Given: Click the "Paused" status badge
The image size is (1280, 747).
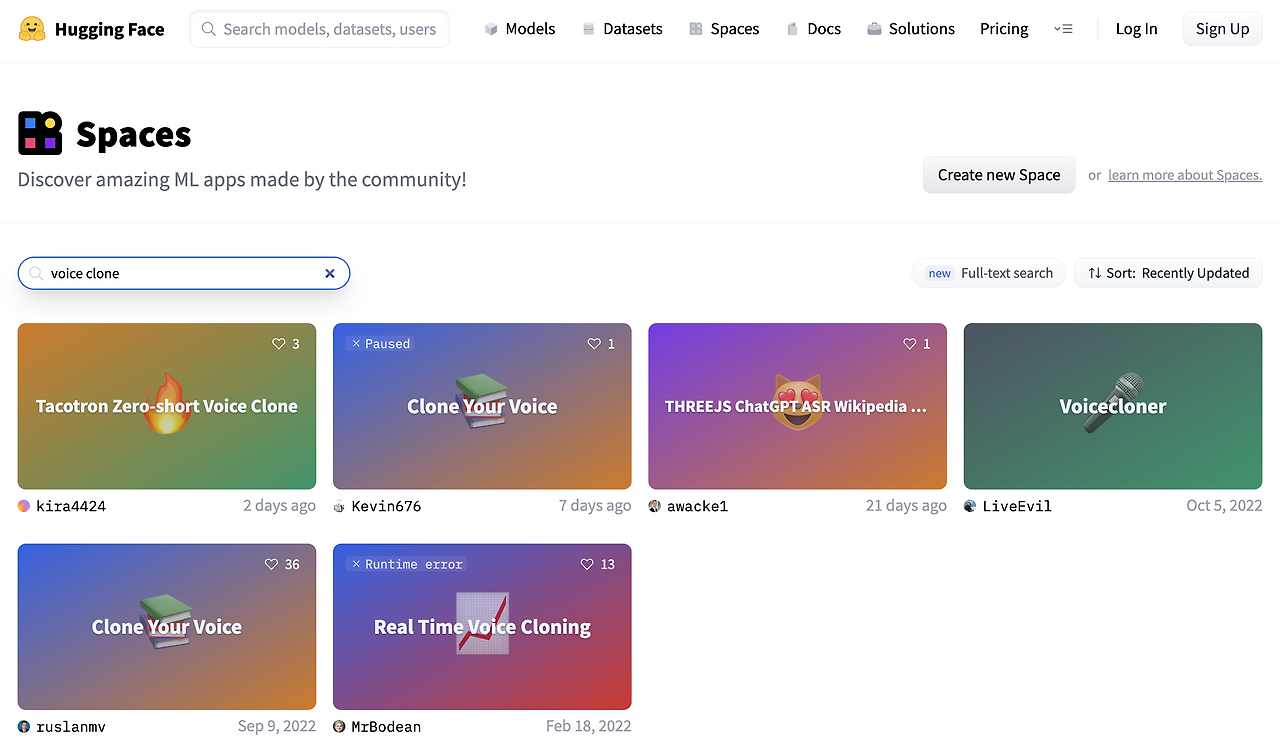Looking at the screenshot, I should click(x=380, y=344).
